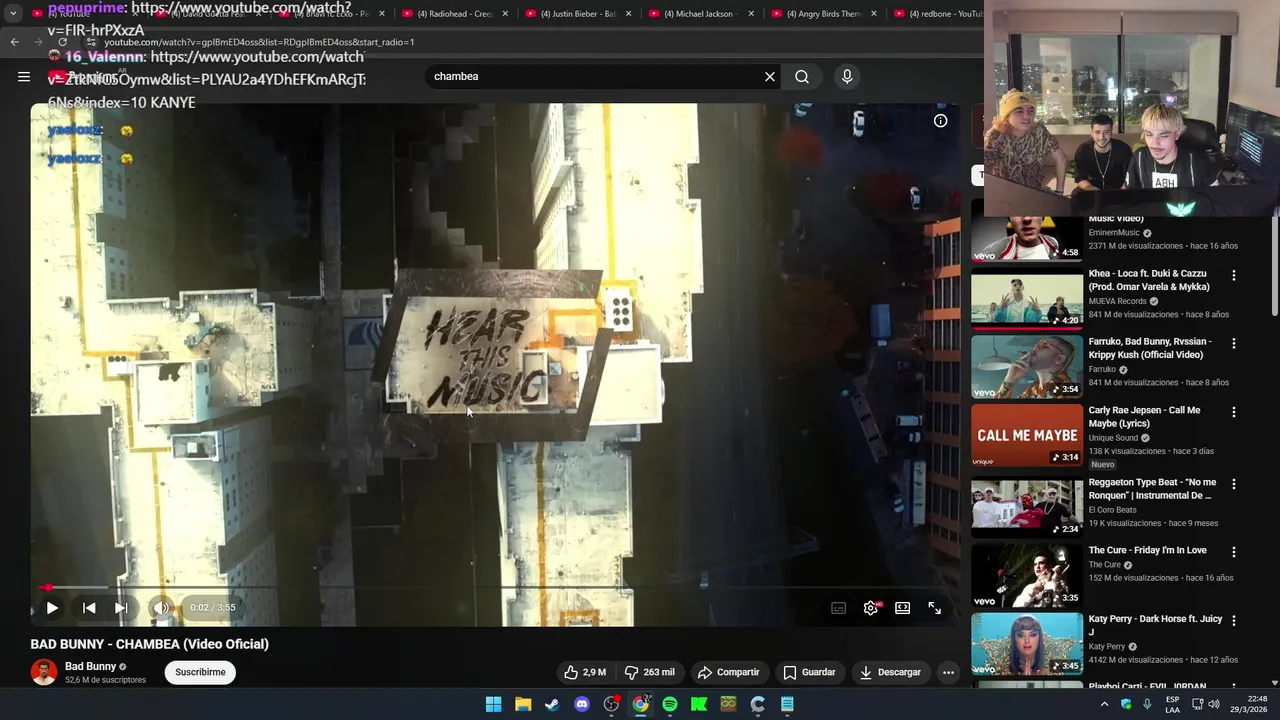Close the Radiohead Creep tab

[x=505, y=14]
